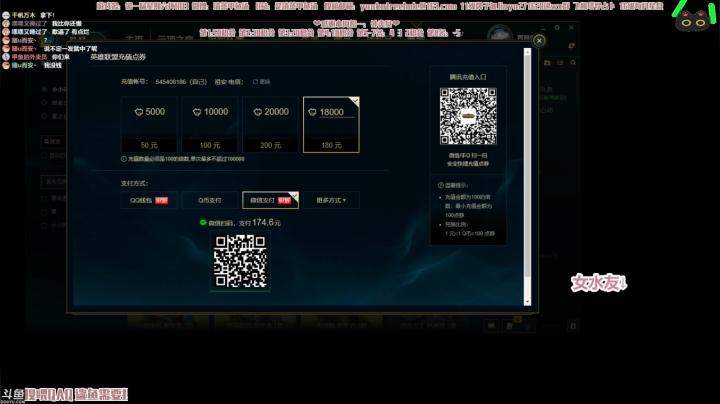Click the chat message ending in 拿下!
The height and width of the screenshot is (404, 720).
coord(33,15)
